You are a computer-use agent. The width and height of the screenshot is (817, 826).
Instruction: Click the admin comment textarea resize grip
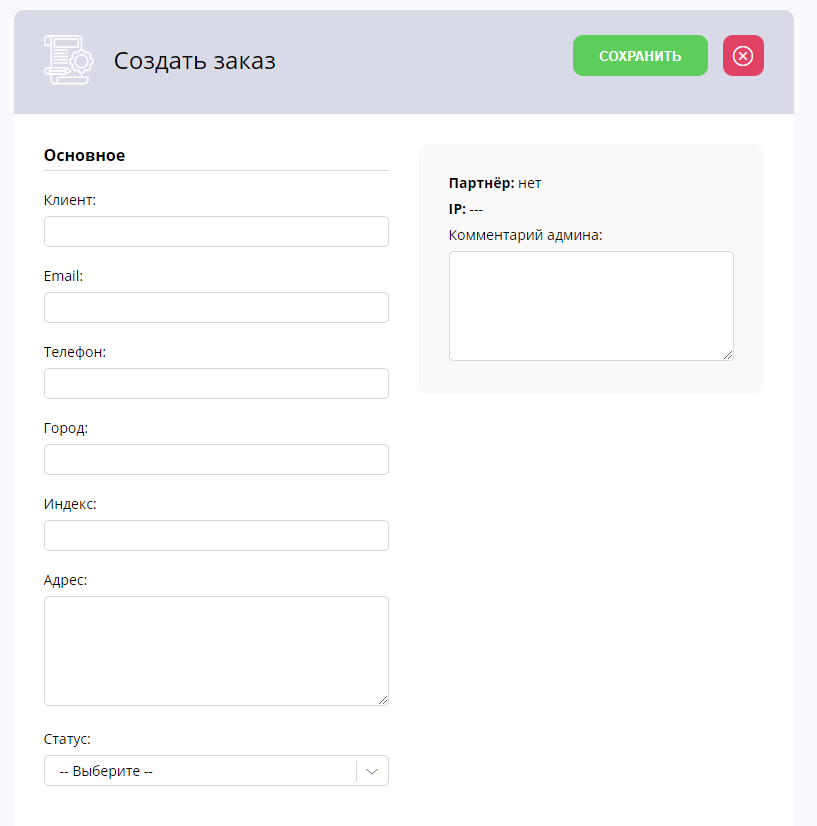(728, 355)
